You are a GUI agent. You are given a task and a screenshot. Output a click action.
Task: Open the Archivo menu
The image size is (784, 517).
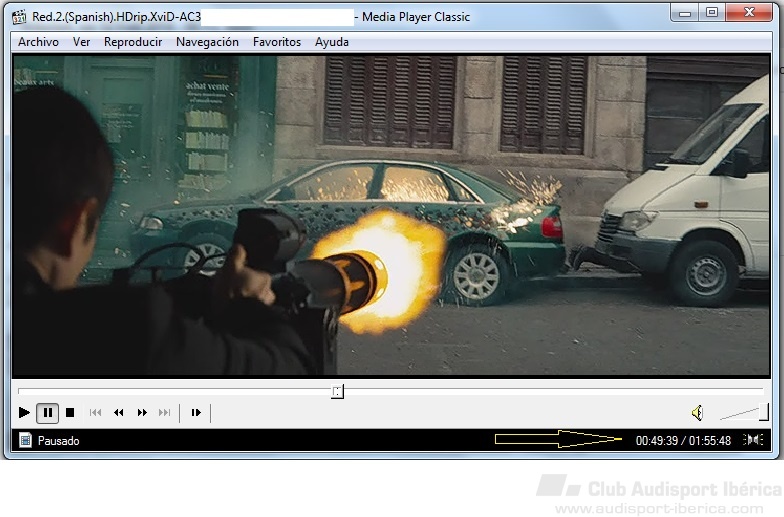38,42
